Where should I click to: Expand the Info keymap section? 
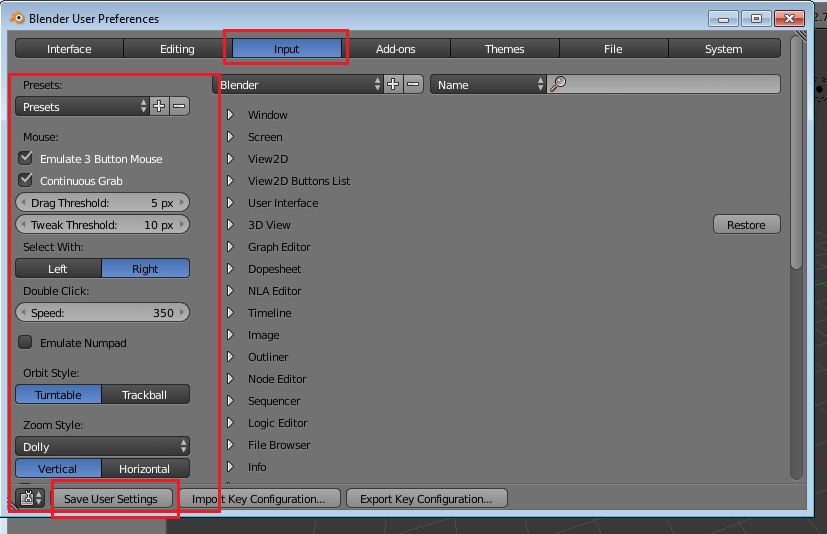[230, 467]
